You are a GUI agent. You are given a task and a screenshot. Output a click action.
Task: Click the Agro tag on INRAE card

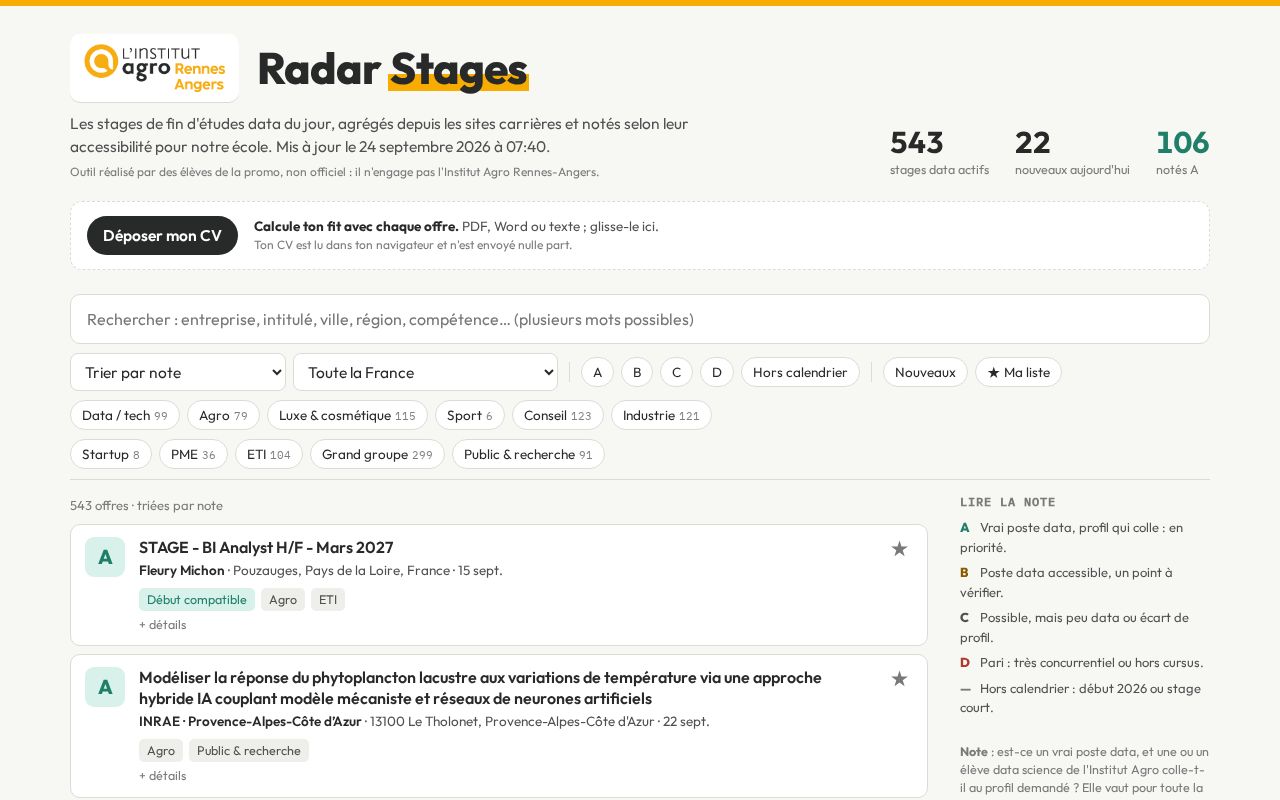[161, 750]
